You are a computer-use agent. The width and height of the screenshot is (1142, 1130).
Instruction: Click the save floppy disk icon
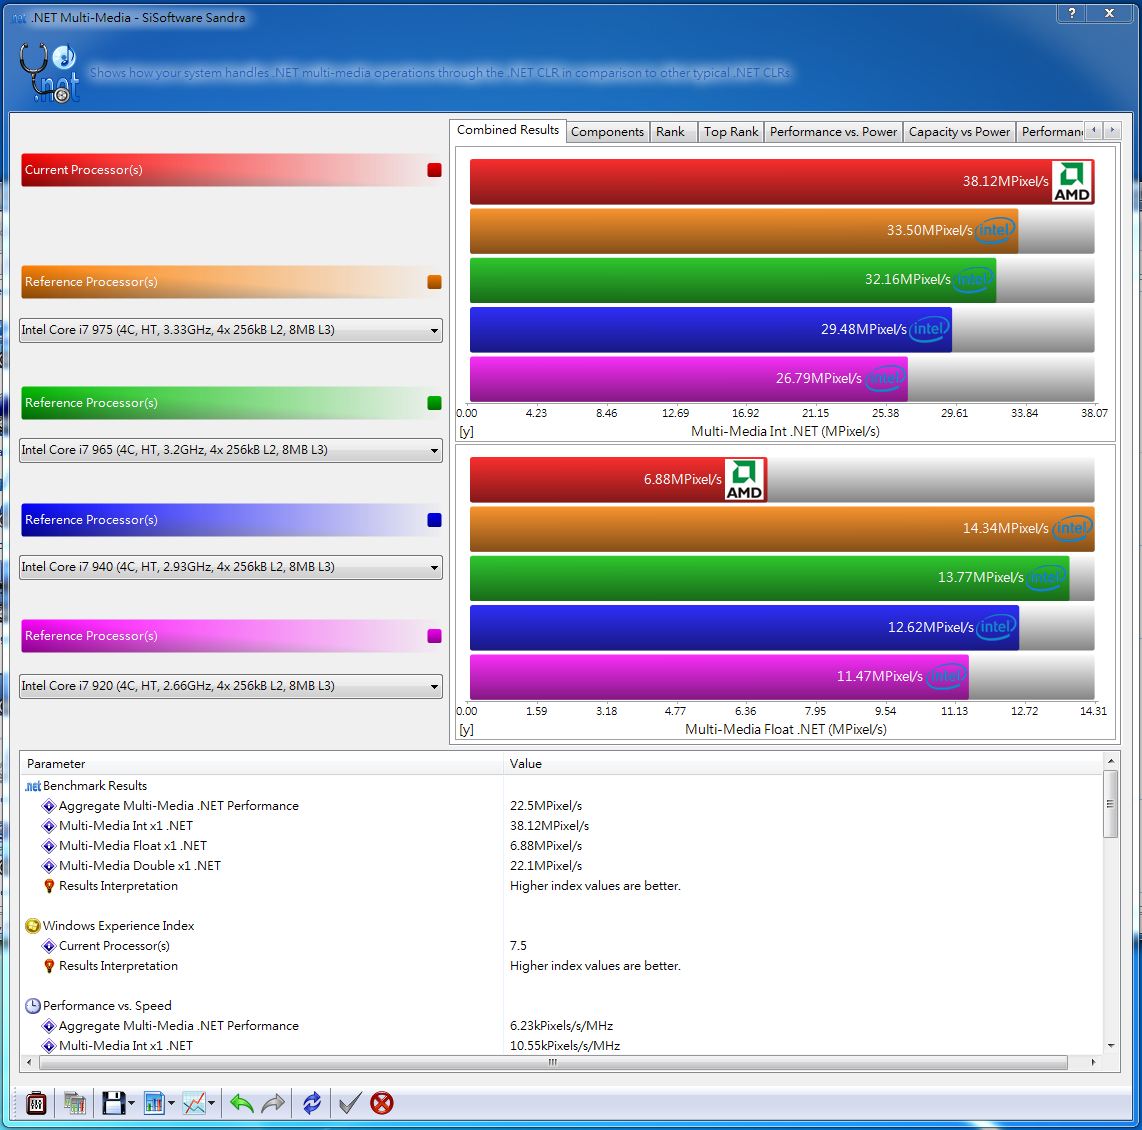tap(113, 1103)
